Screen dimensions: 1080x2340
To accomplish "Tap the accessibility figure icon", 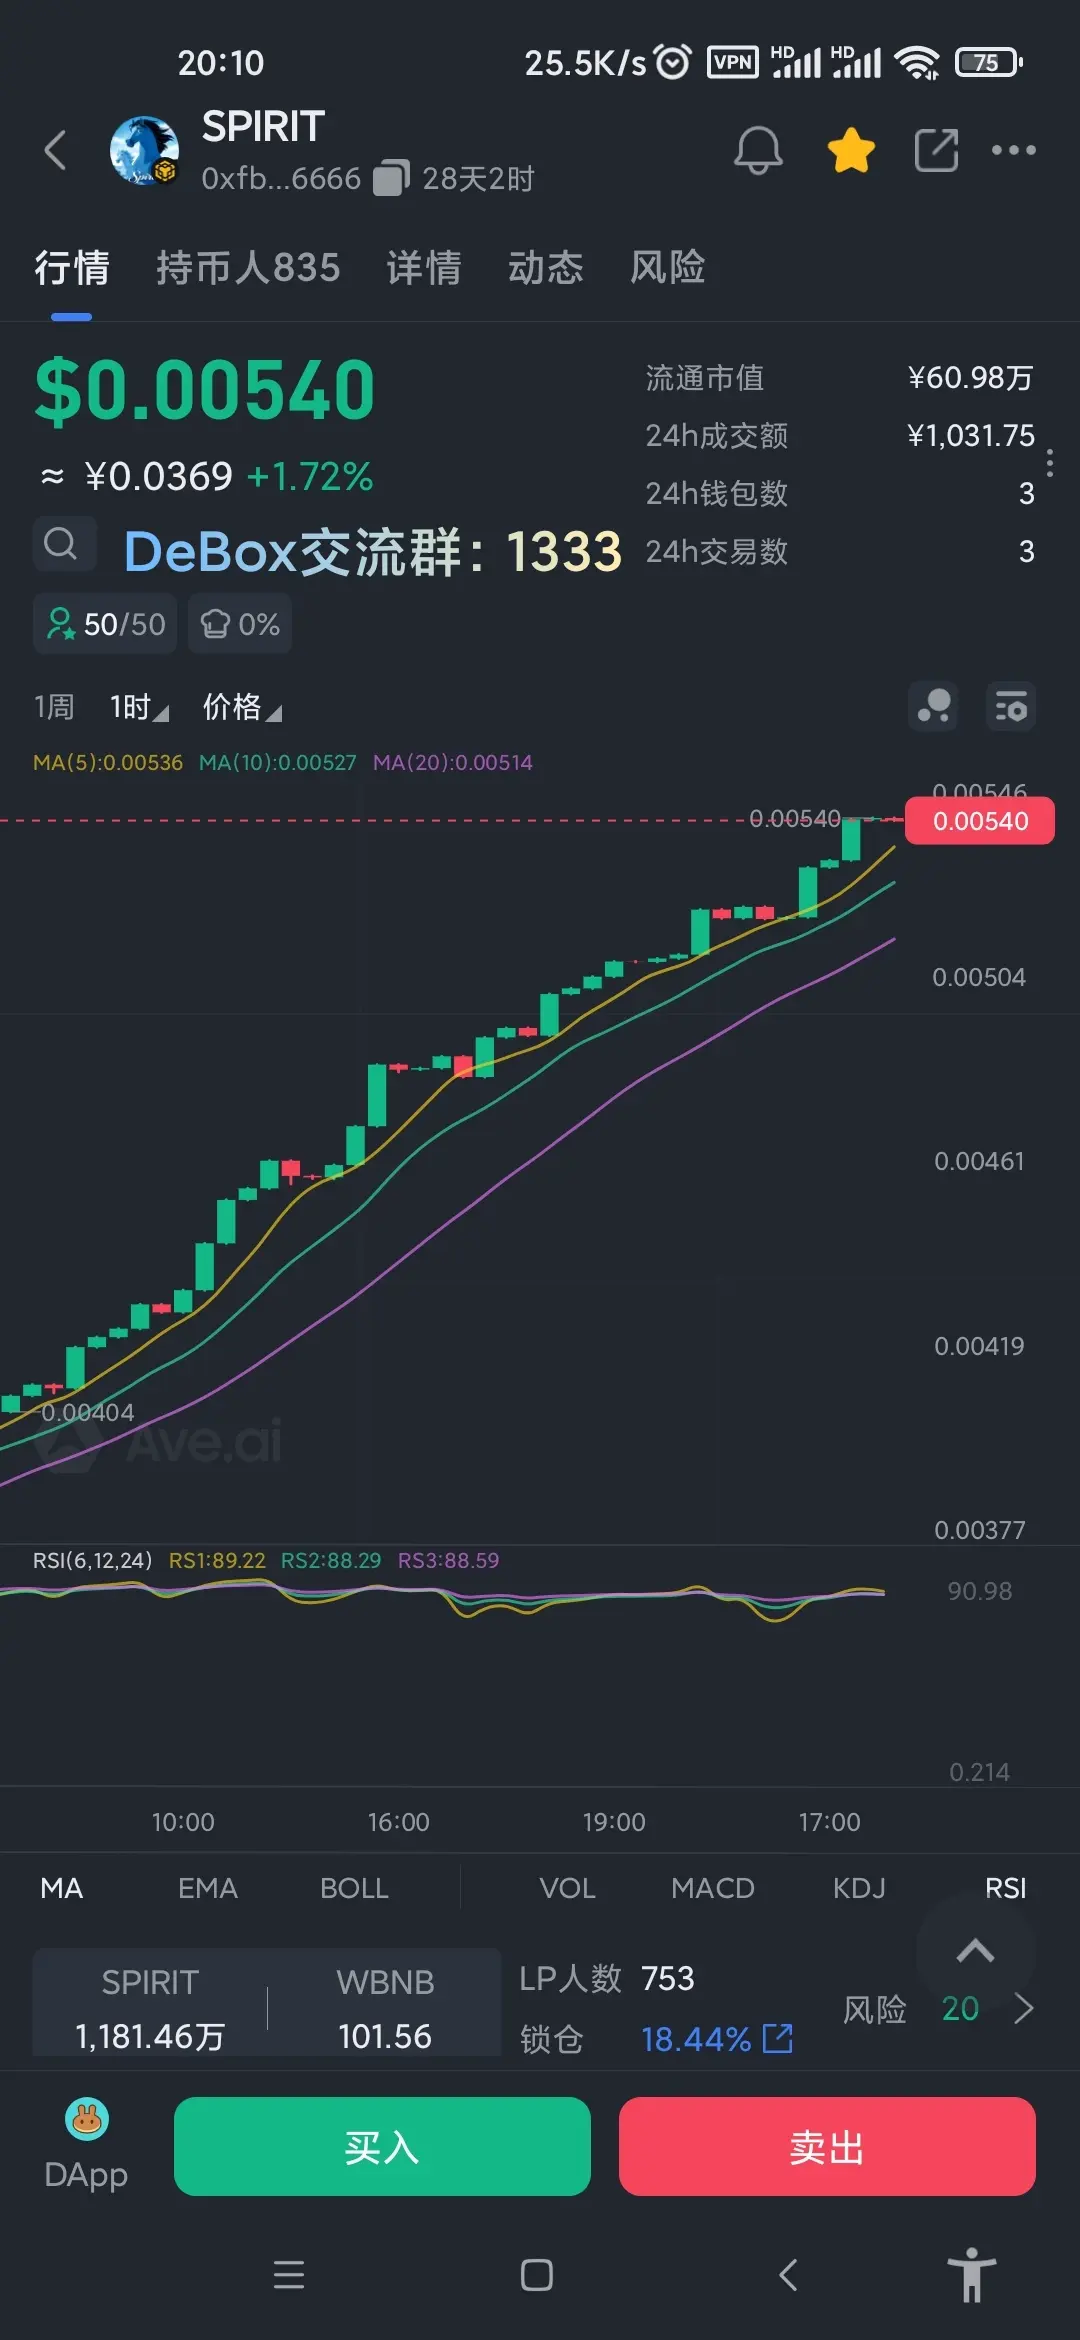I will [x=972, y=2275].
